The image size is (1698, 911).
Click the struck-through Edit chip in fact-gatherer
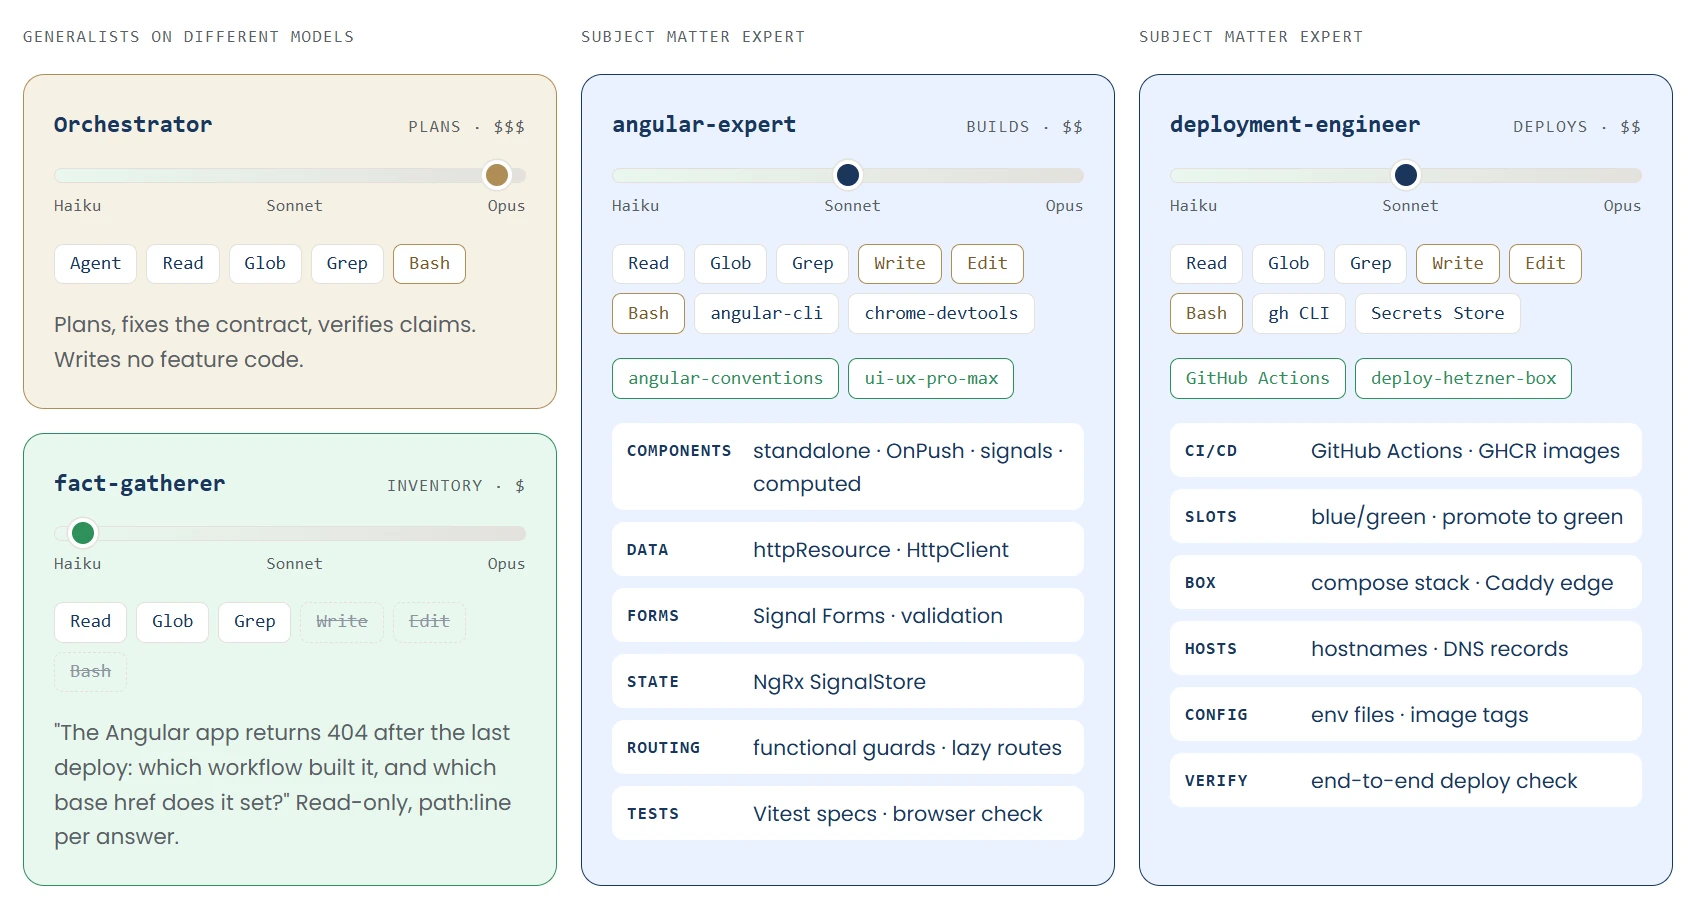429,622
